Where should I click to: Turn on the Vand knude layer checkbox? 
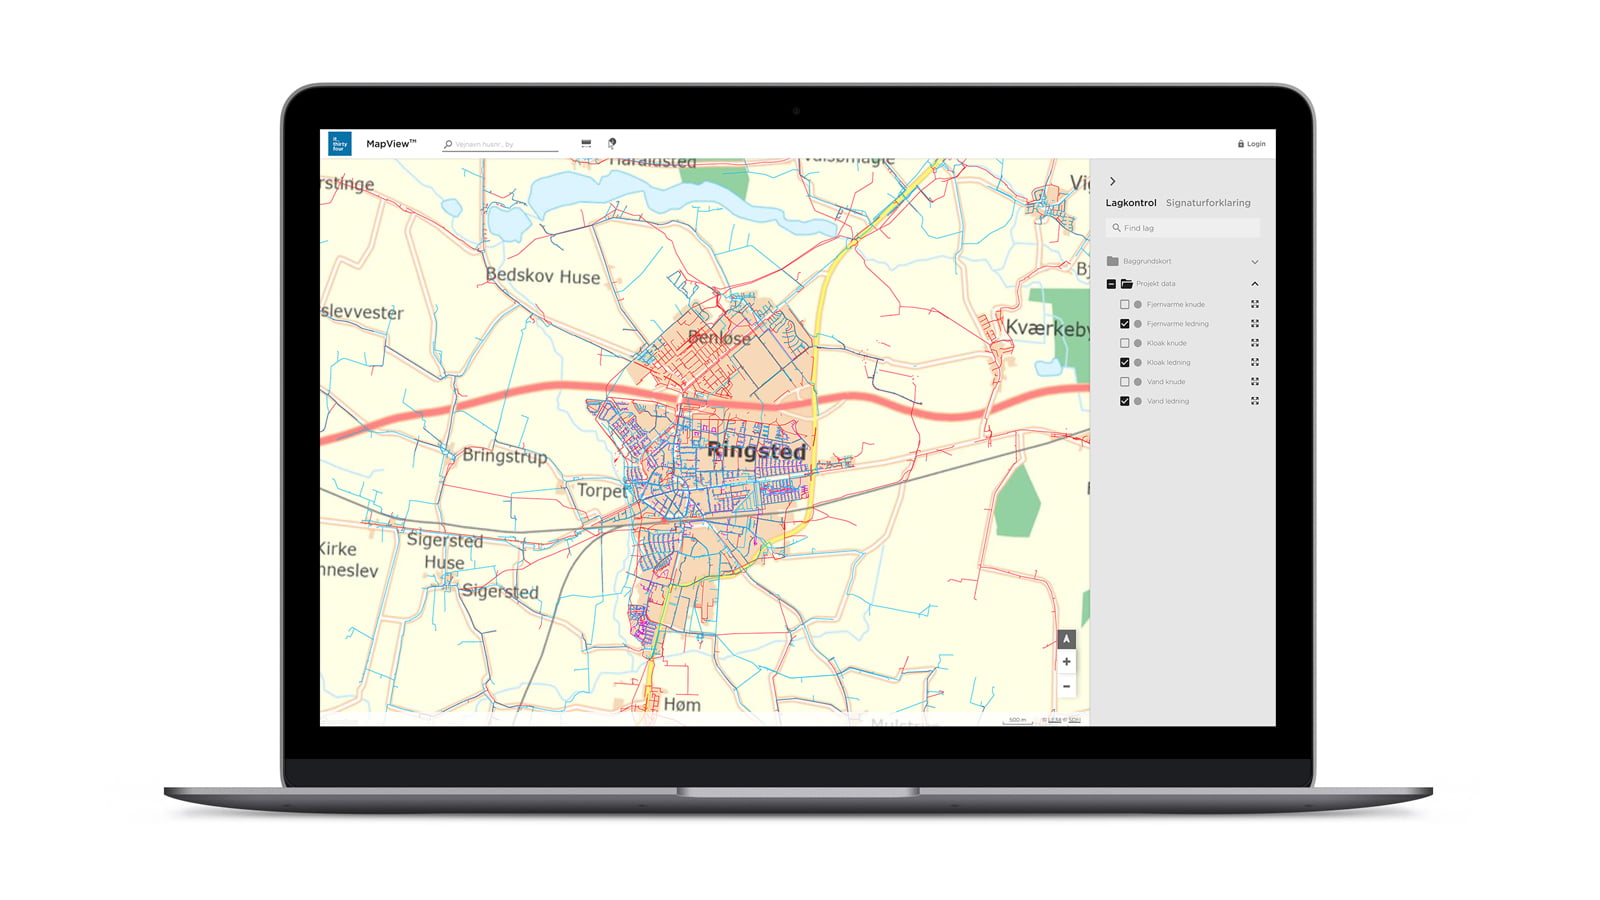(x=1125, y=382)
